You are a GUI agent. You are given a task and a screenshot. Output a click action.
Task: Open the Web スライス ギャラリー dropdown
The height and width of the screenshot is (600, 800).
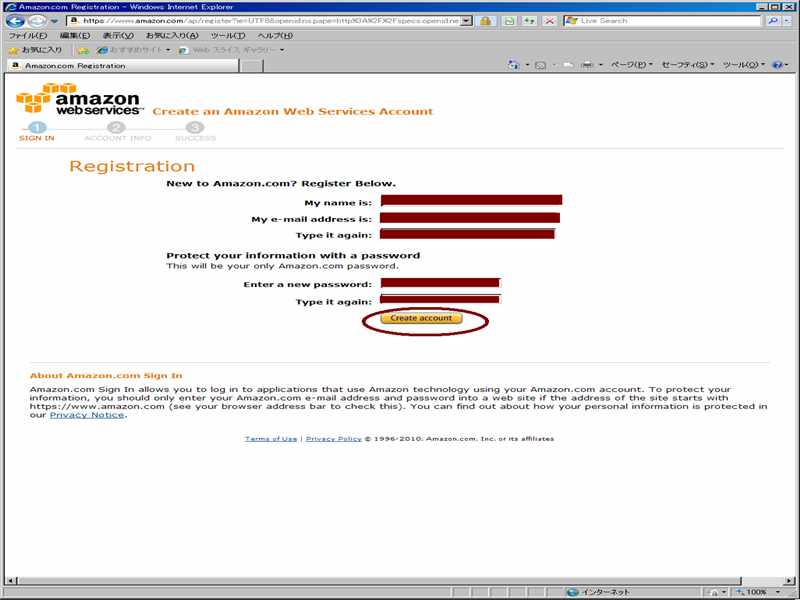(x=232, y=50)
